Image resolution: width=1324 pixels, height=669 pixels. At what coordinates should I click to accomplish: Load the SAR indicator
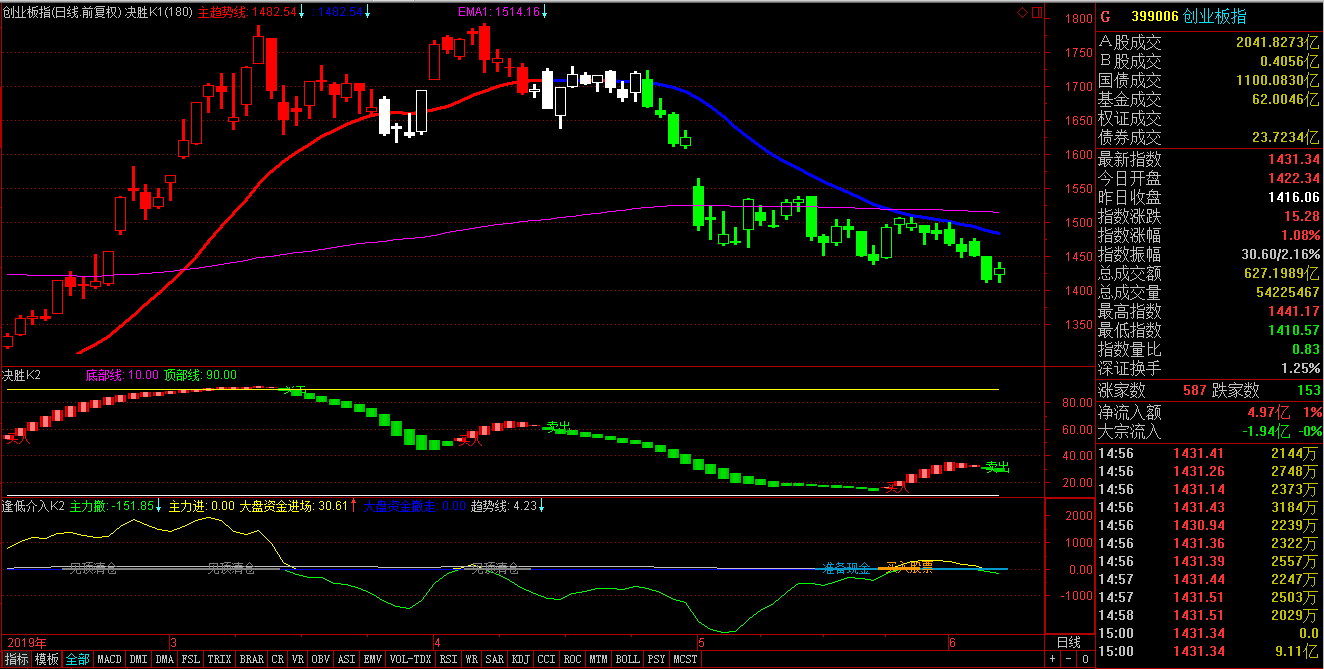click(x=495, y=660)
